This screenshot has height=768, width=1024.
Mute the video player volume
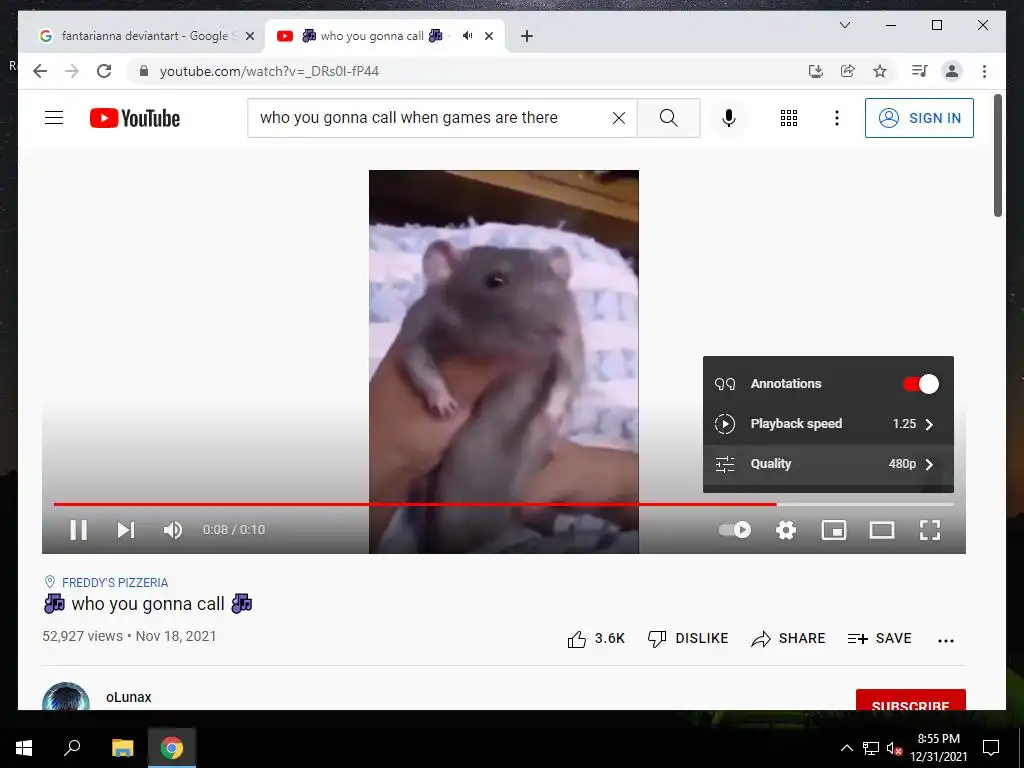tap(173, 530)
